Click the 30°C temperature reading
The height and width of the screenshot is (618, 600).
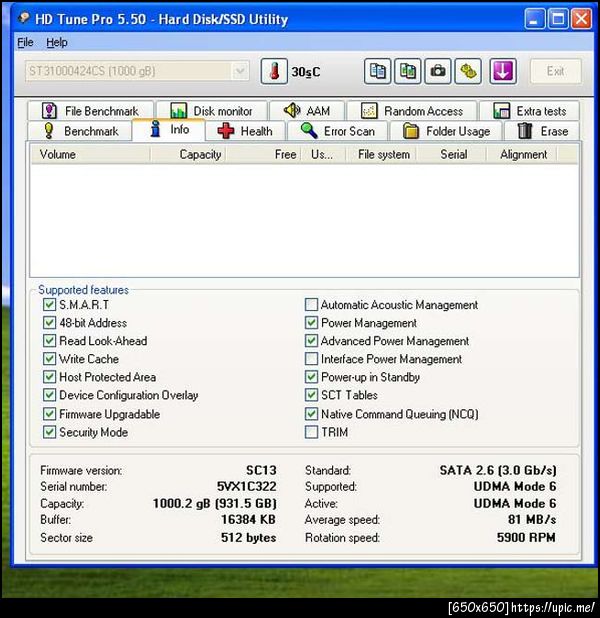[x=306, y=72]
